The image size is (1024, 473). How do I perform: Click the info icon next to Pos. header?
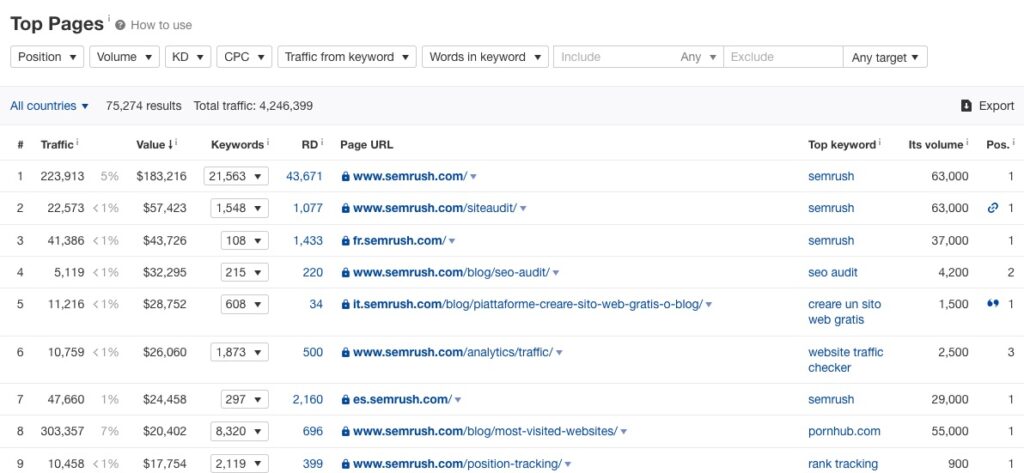[1014, 142]
